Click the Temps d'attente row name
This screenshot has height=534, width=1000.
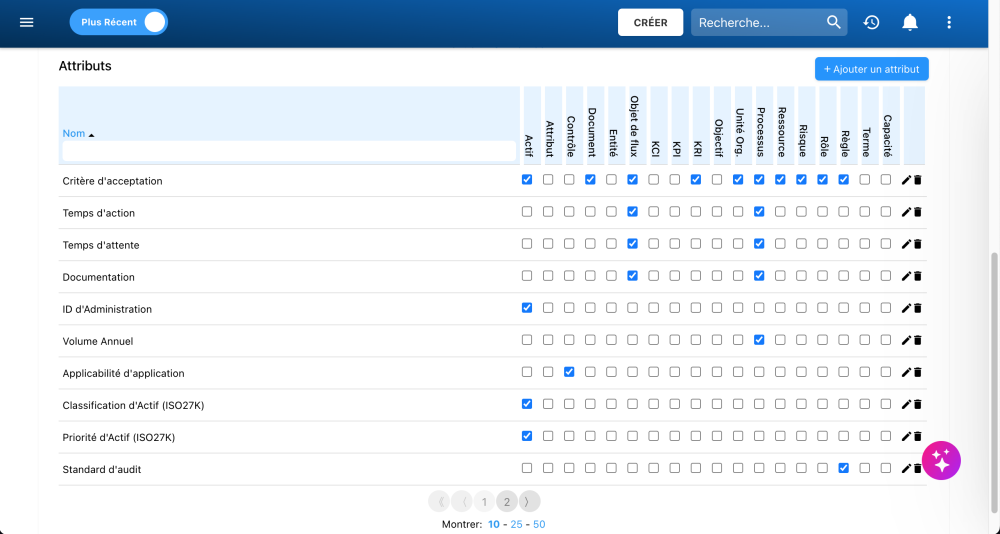pos(101,245)
